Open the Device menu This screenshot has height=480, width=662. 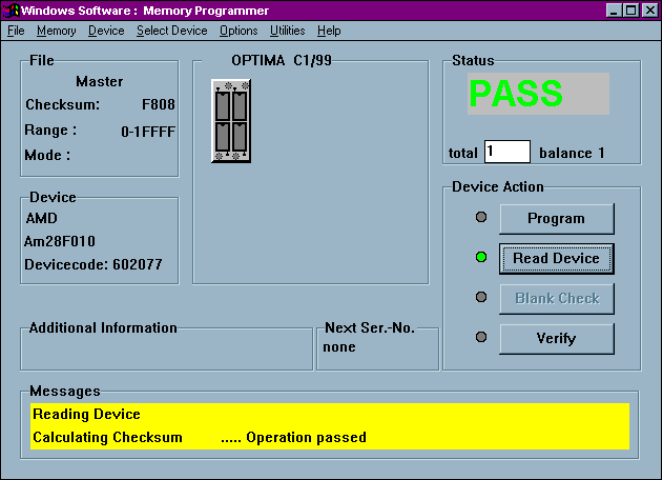(106, 31)
